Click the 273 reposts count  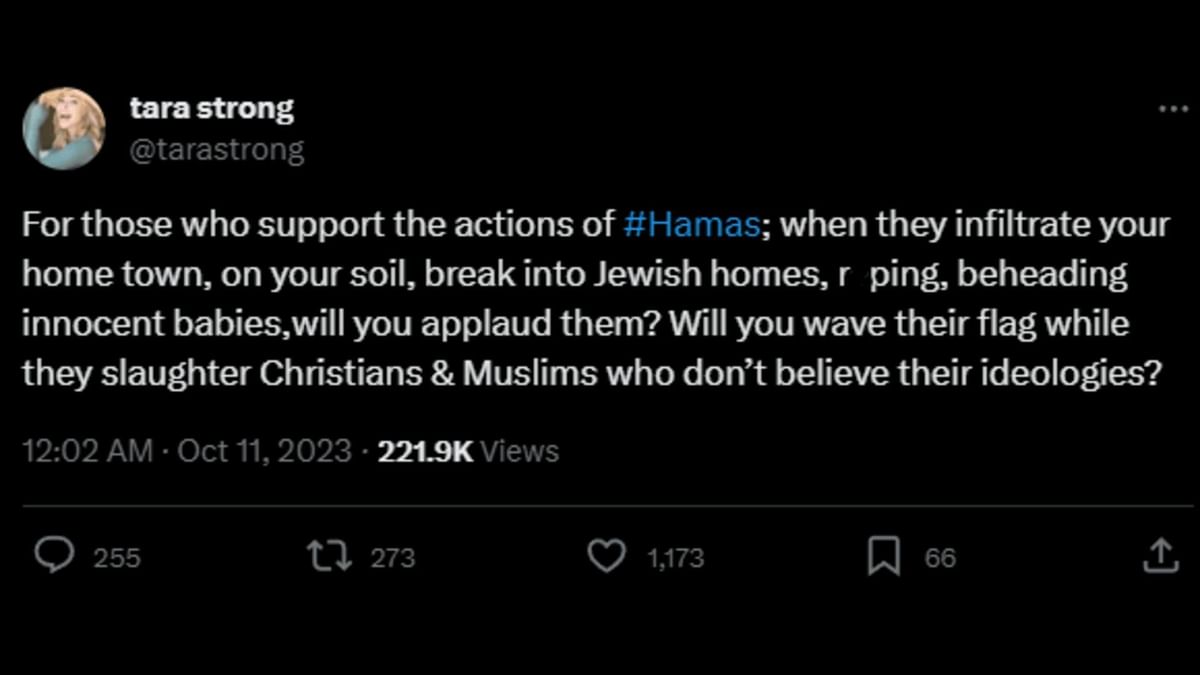(x=392, y=558)
